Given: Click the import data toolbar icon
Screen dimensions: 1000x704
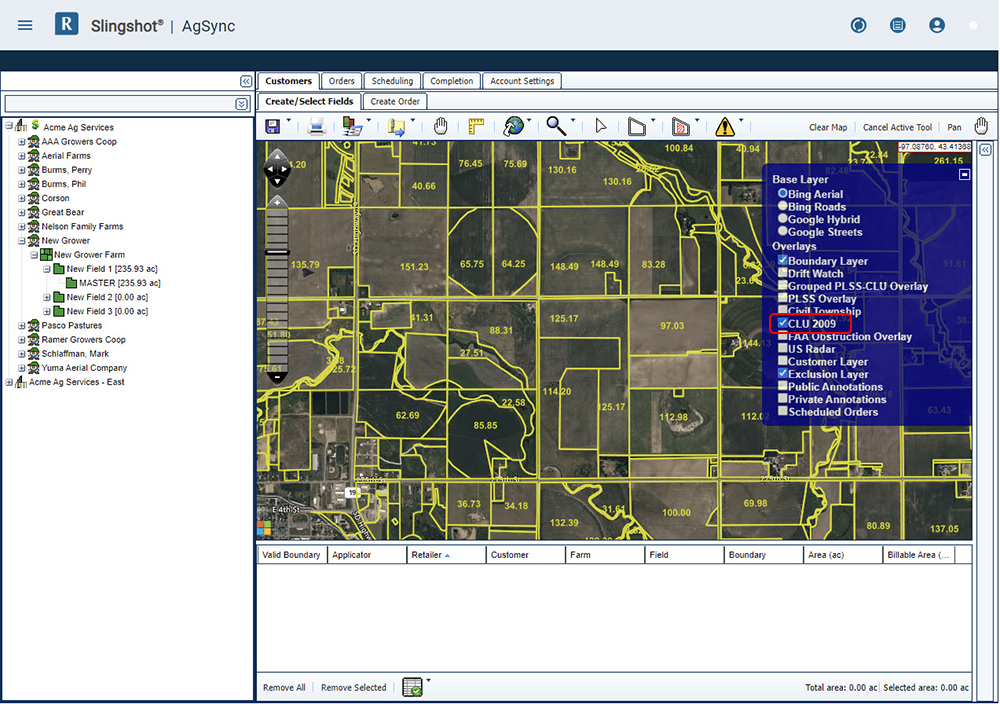Looking at the screenshot, I should point(351,126).
